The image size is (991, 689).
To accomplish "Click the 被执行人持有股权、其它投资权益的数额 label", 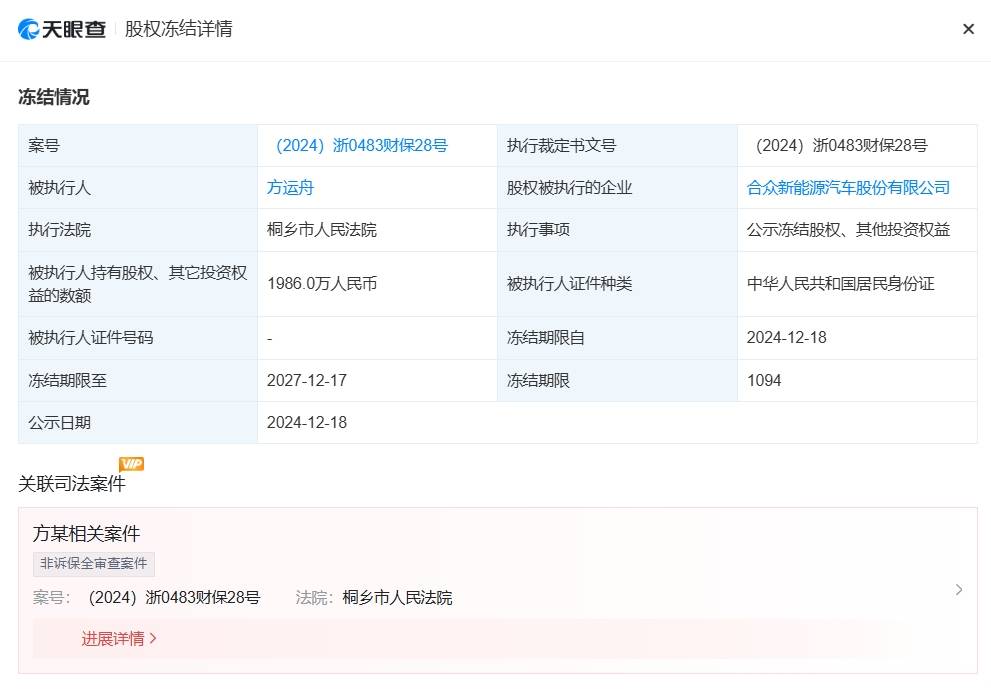I will 138,284.
